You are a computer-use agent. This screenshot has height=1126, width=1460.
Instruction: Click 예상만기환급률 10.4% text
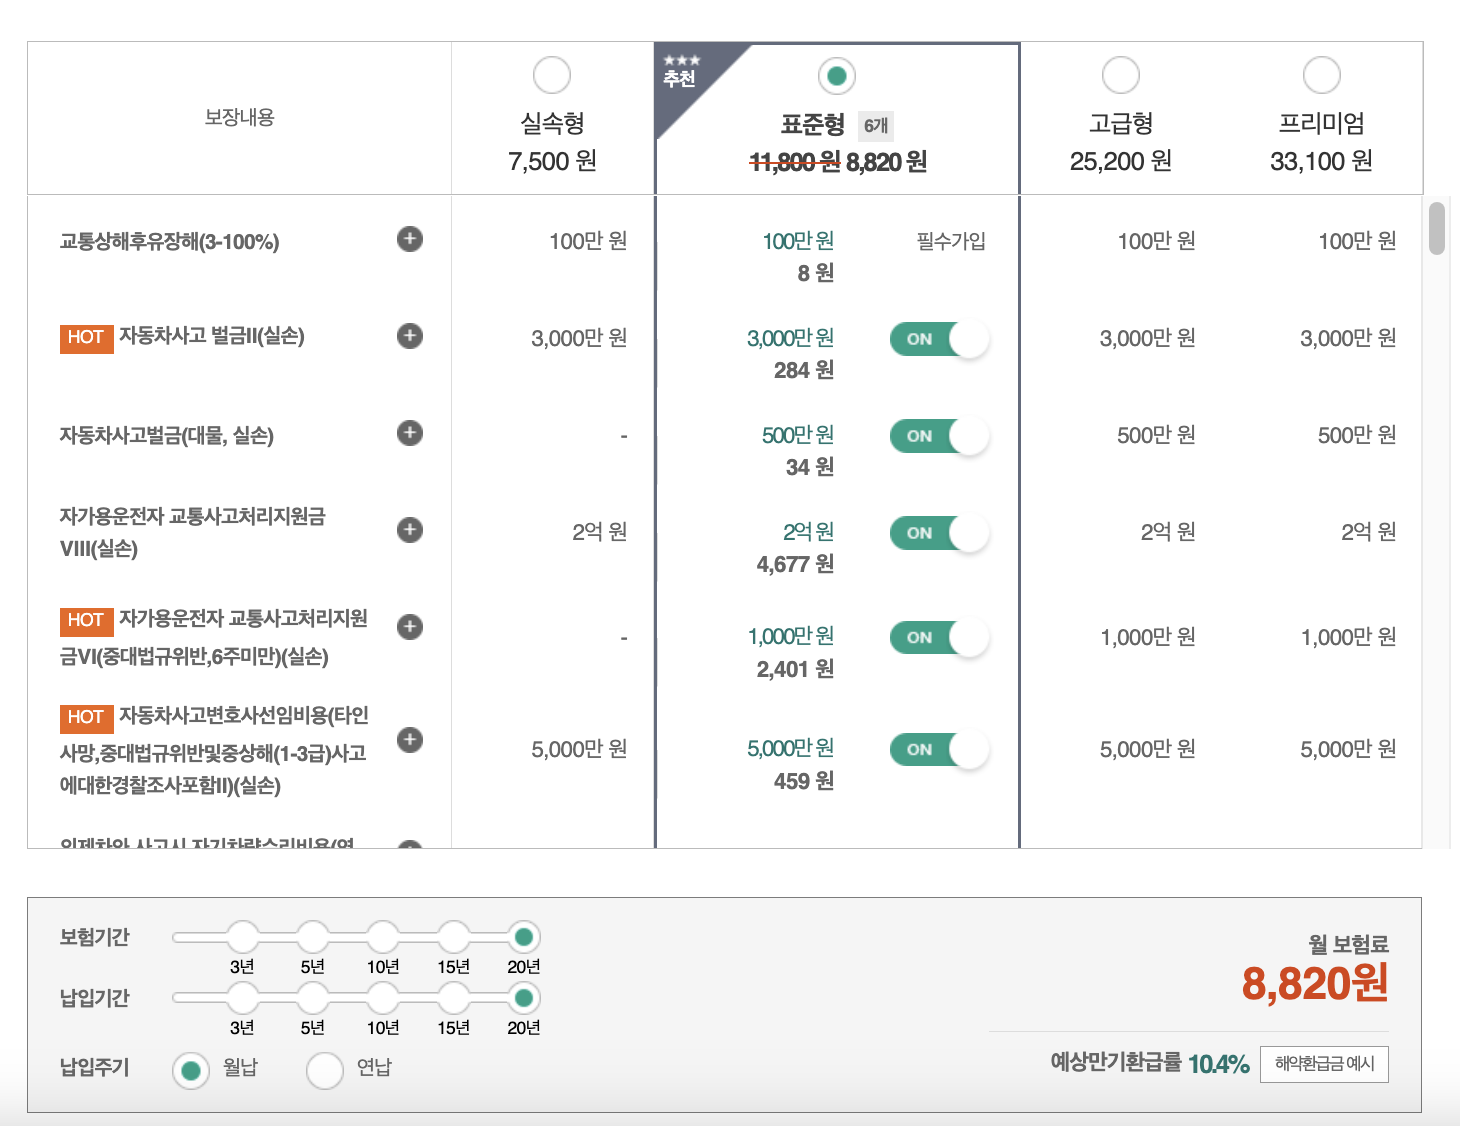point(1150,1063)
